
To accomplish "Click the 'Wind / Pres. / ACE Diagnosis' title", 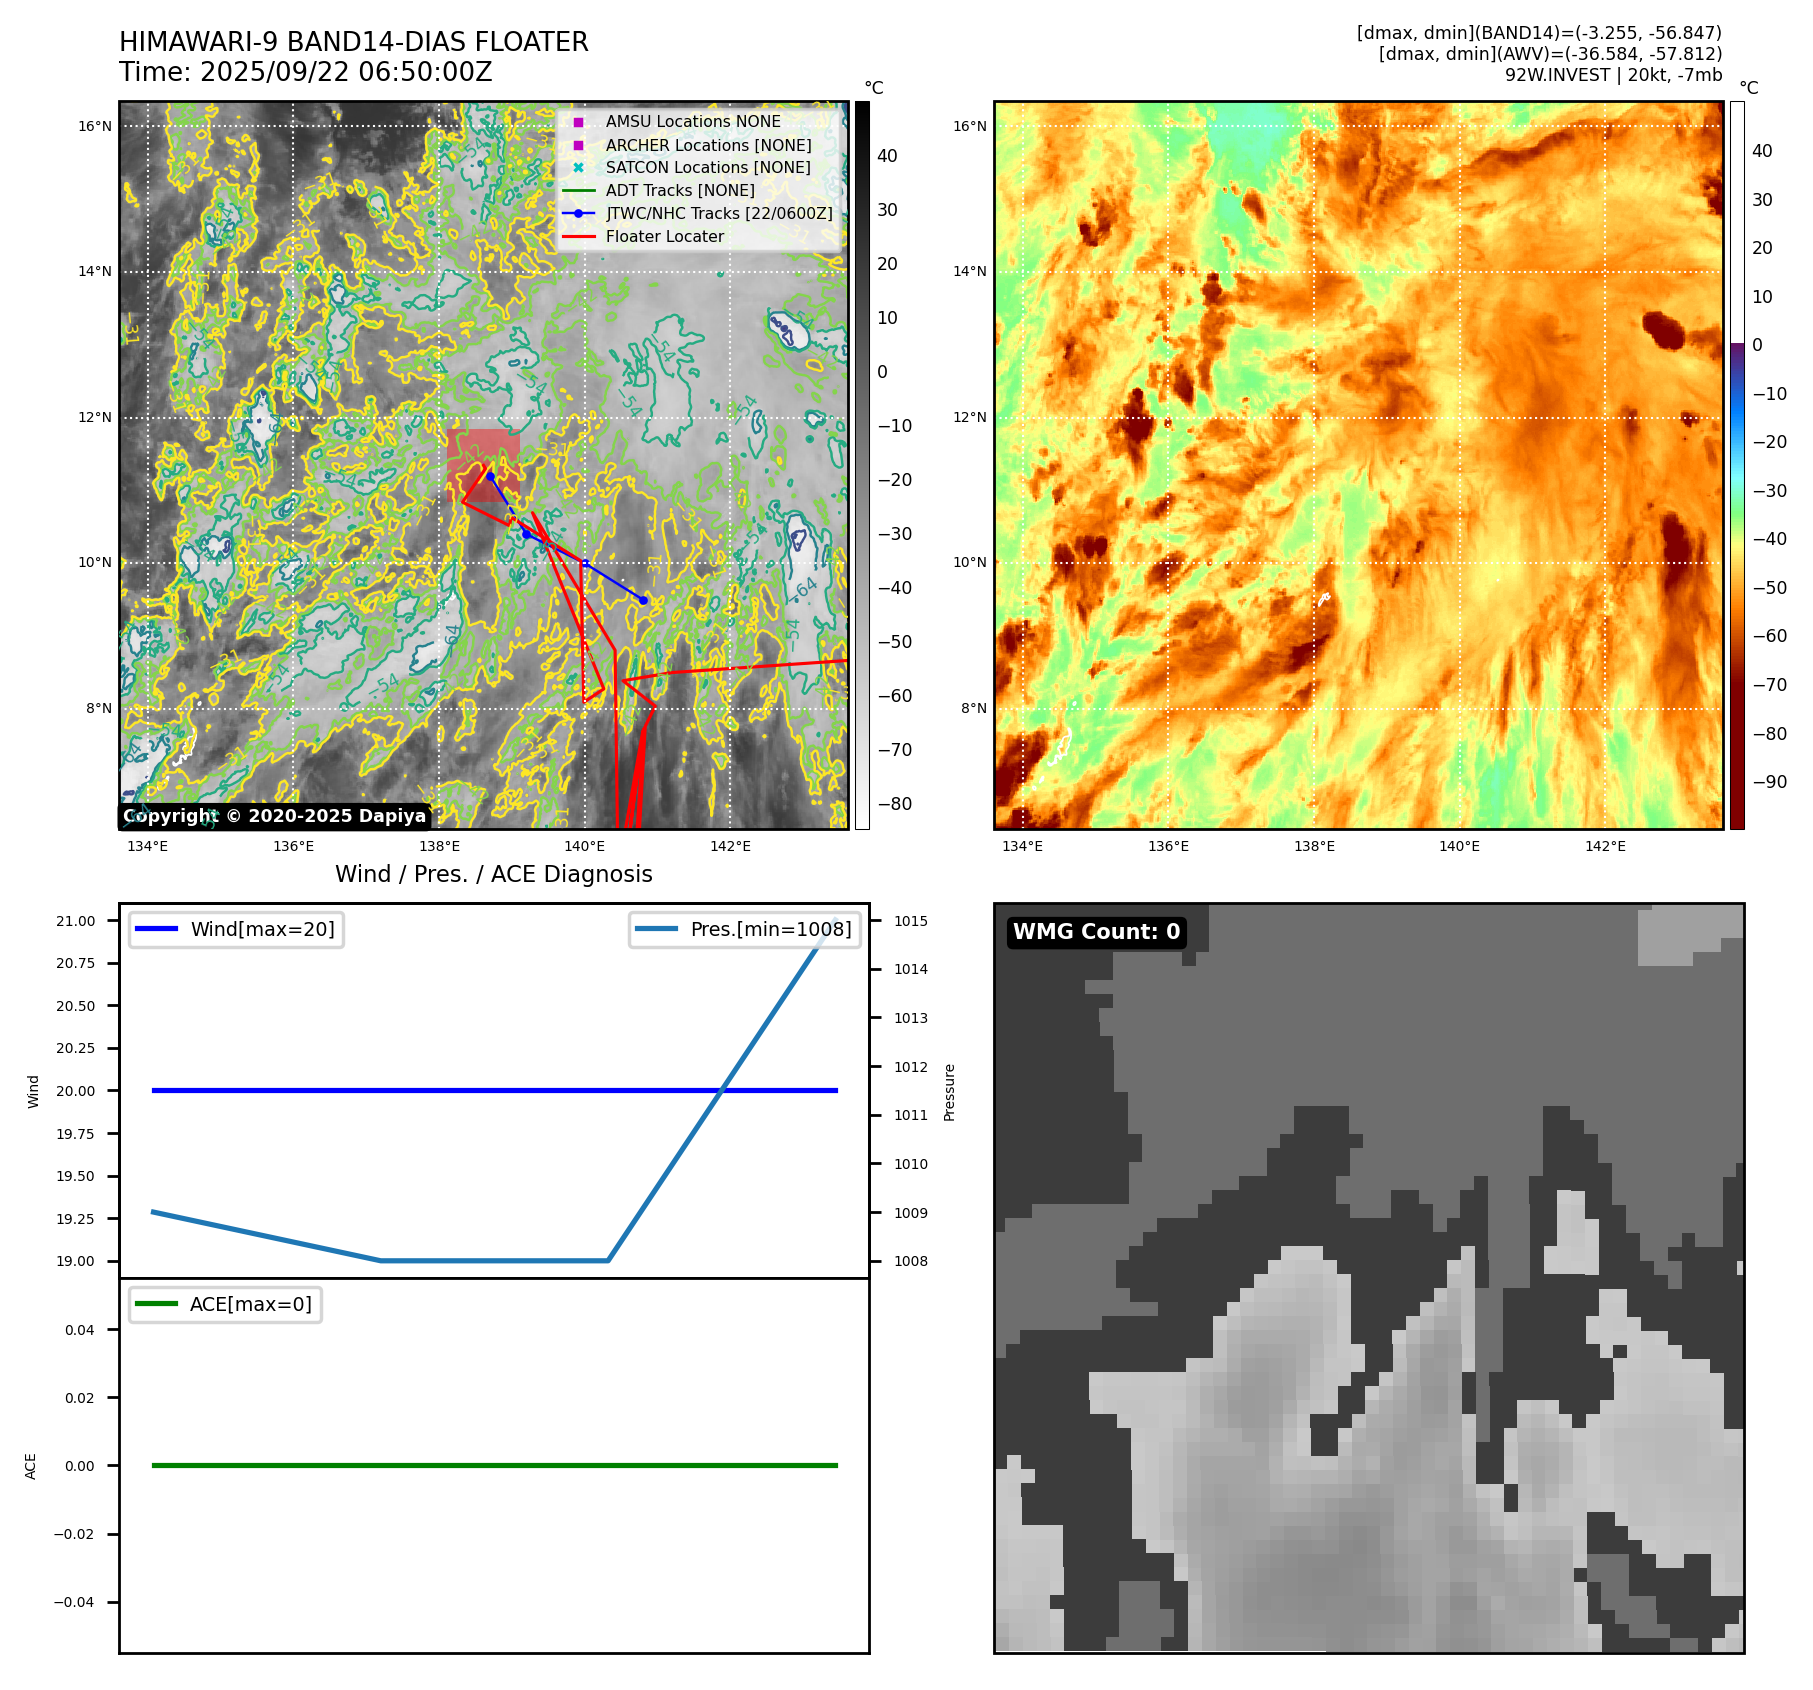I will click(494, 874).
